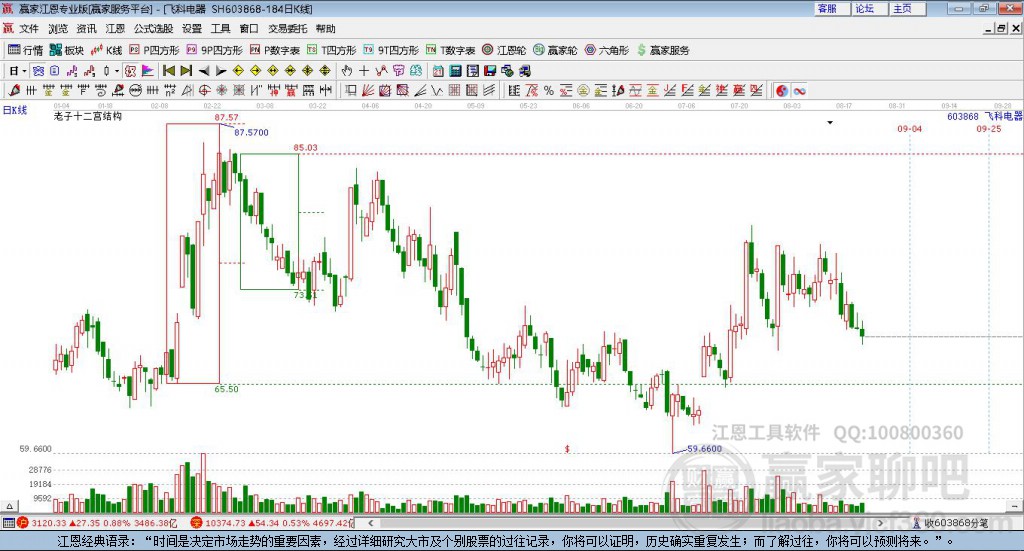The width and height of the screenshot is (1024, 551).
Task: Click the 09-25 date marker
Action: click(x=989, y=129)
